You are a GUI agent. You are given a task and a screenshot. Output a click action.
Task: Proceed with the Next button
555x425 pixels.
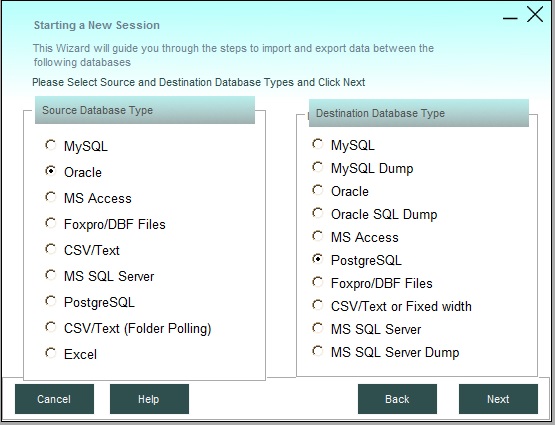click(x=498, y=399)
